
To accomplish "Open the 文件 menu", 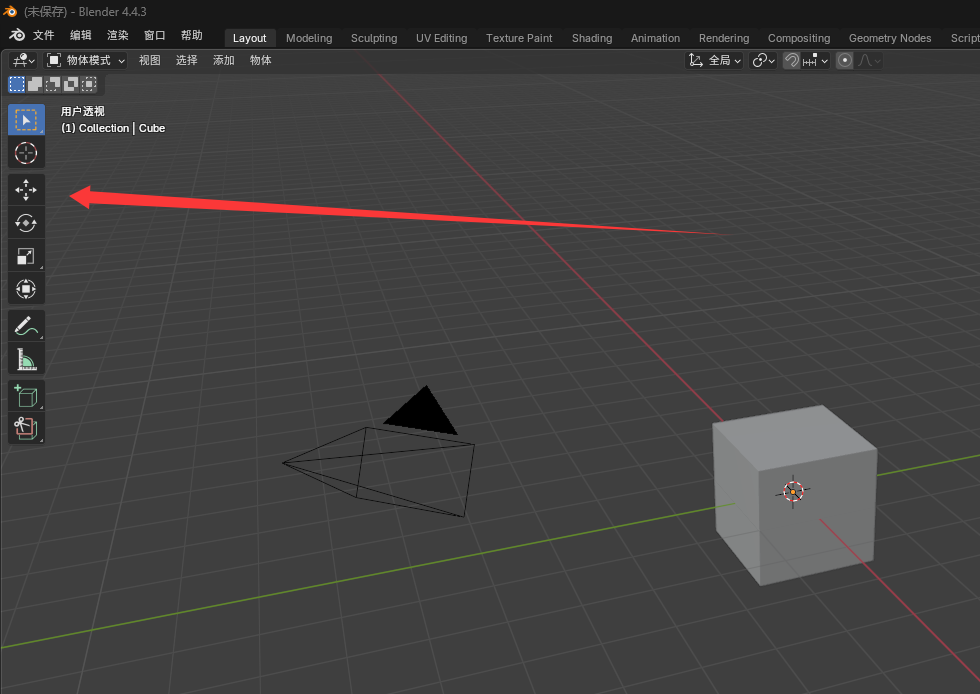I will (44, 36).
